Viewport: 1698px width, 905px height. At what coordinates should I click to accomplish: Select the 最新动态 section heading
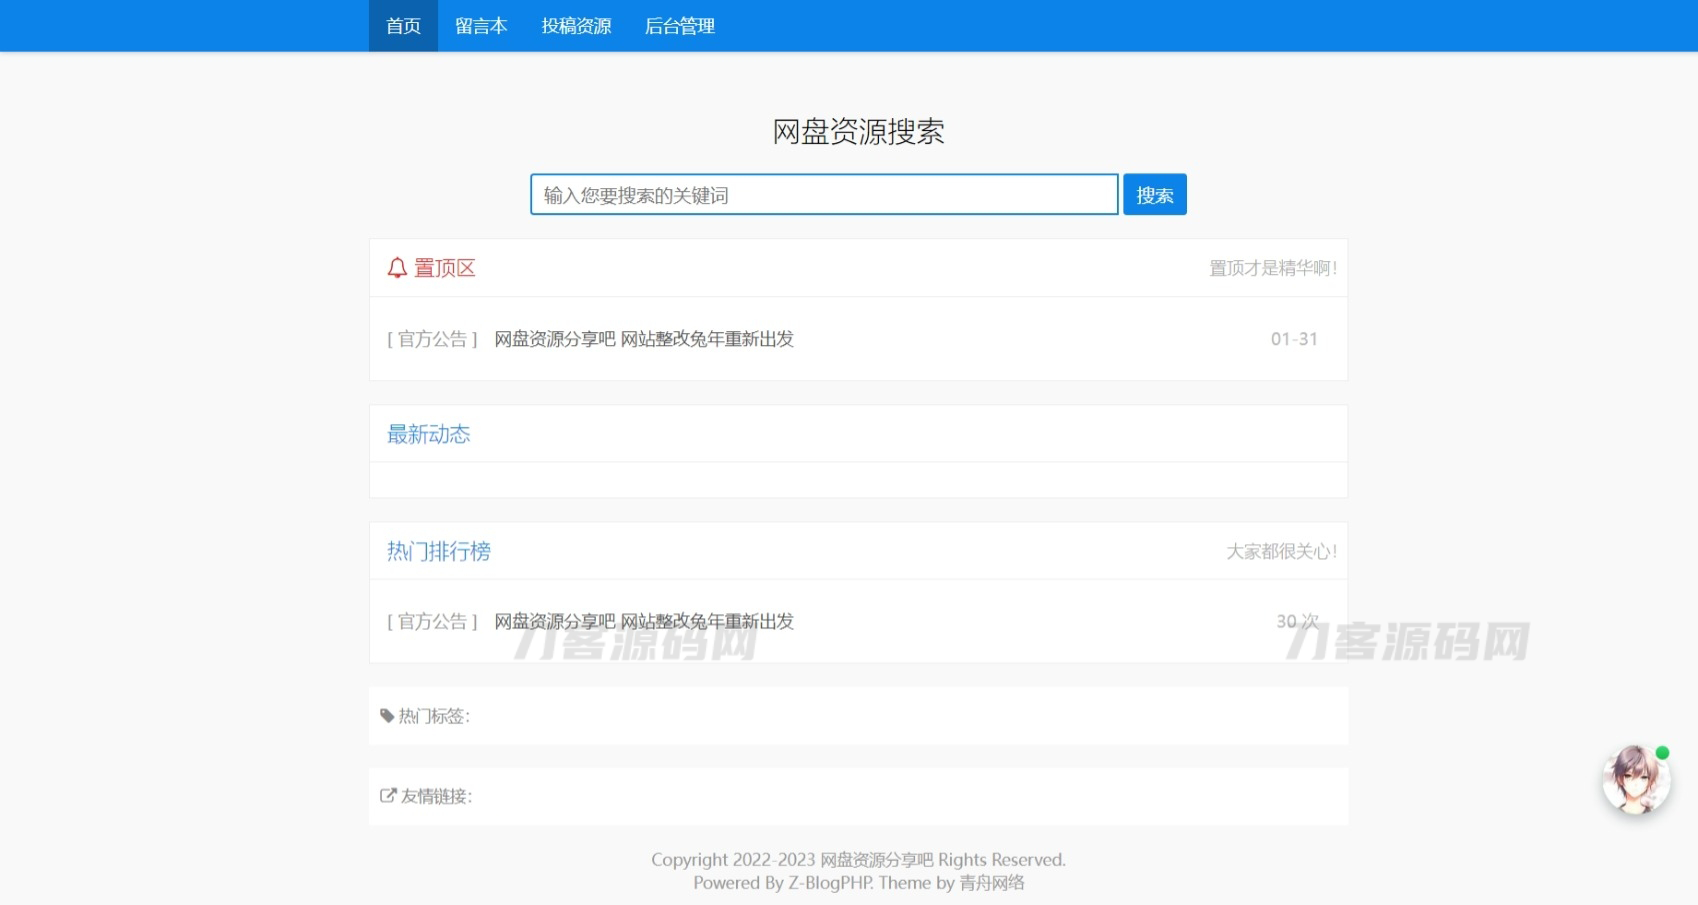pyautogui.click(x=428, y=434)
